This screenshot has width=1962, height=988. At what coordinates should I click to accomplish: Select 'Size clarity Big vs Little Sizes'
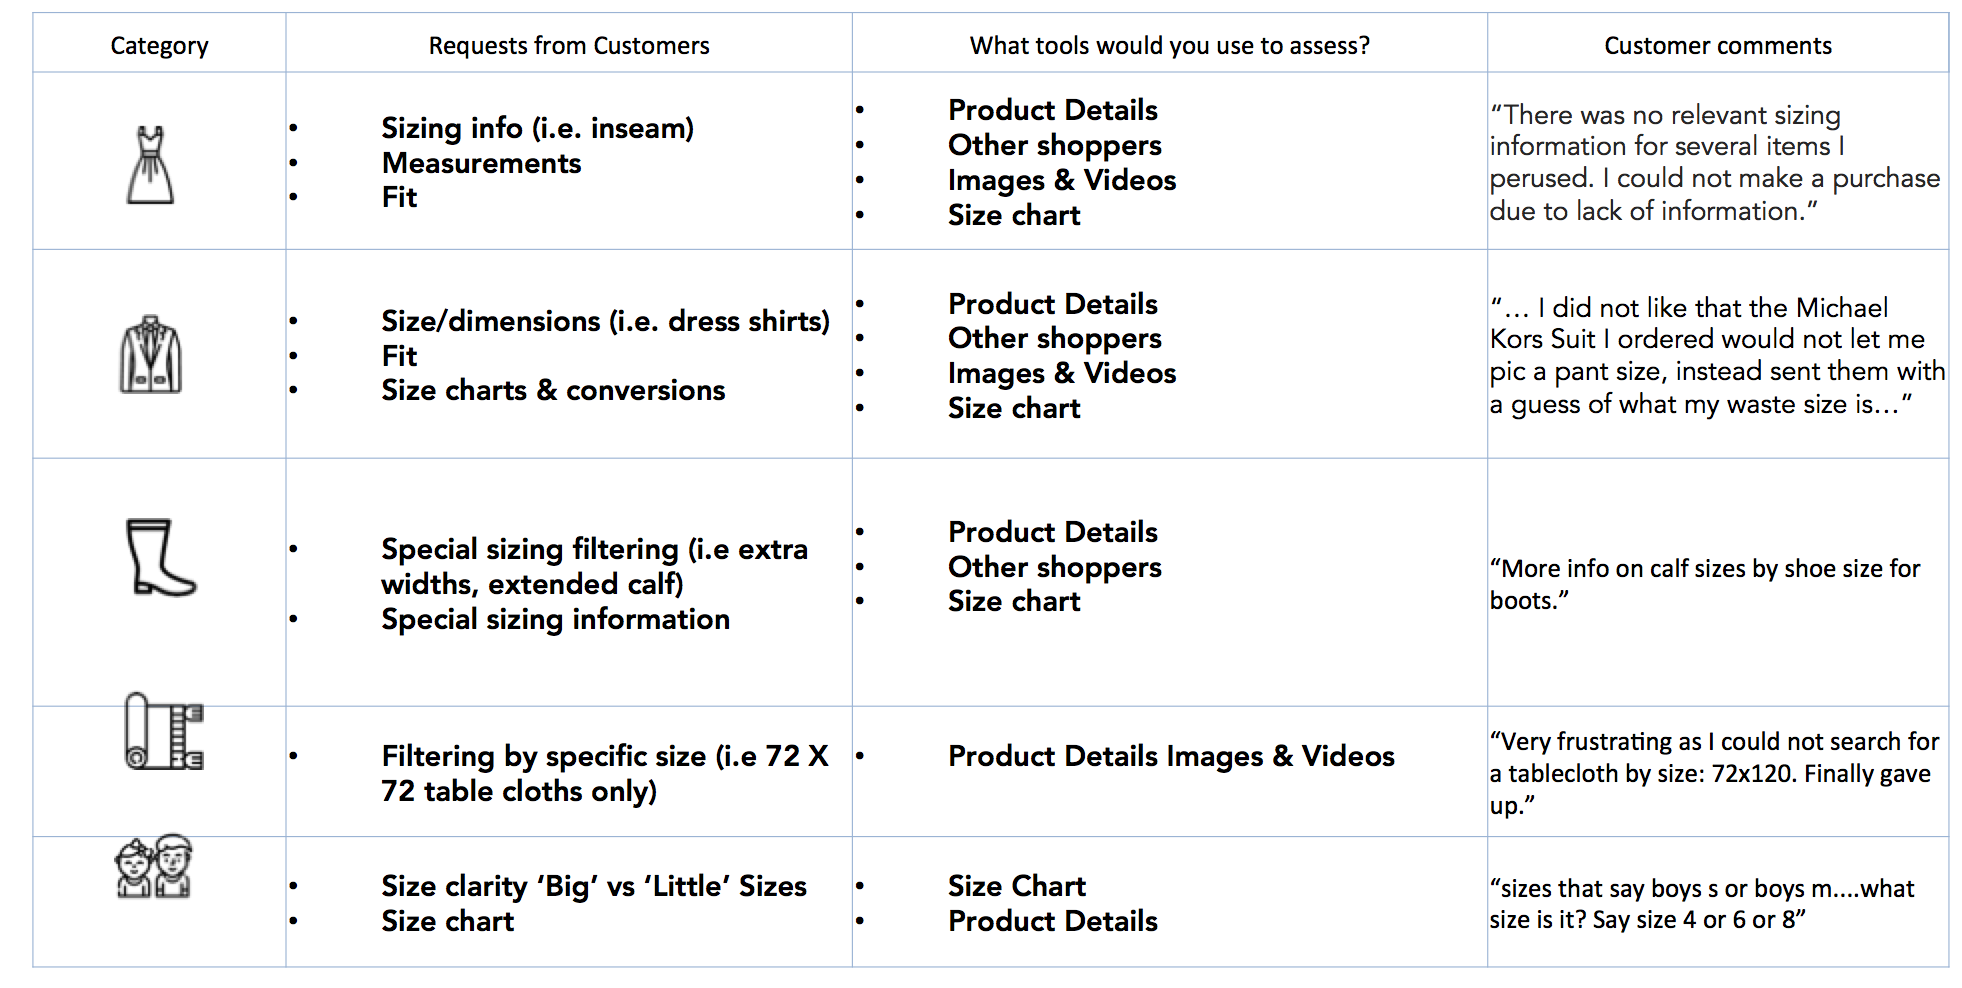(x=594, y=886)
